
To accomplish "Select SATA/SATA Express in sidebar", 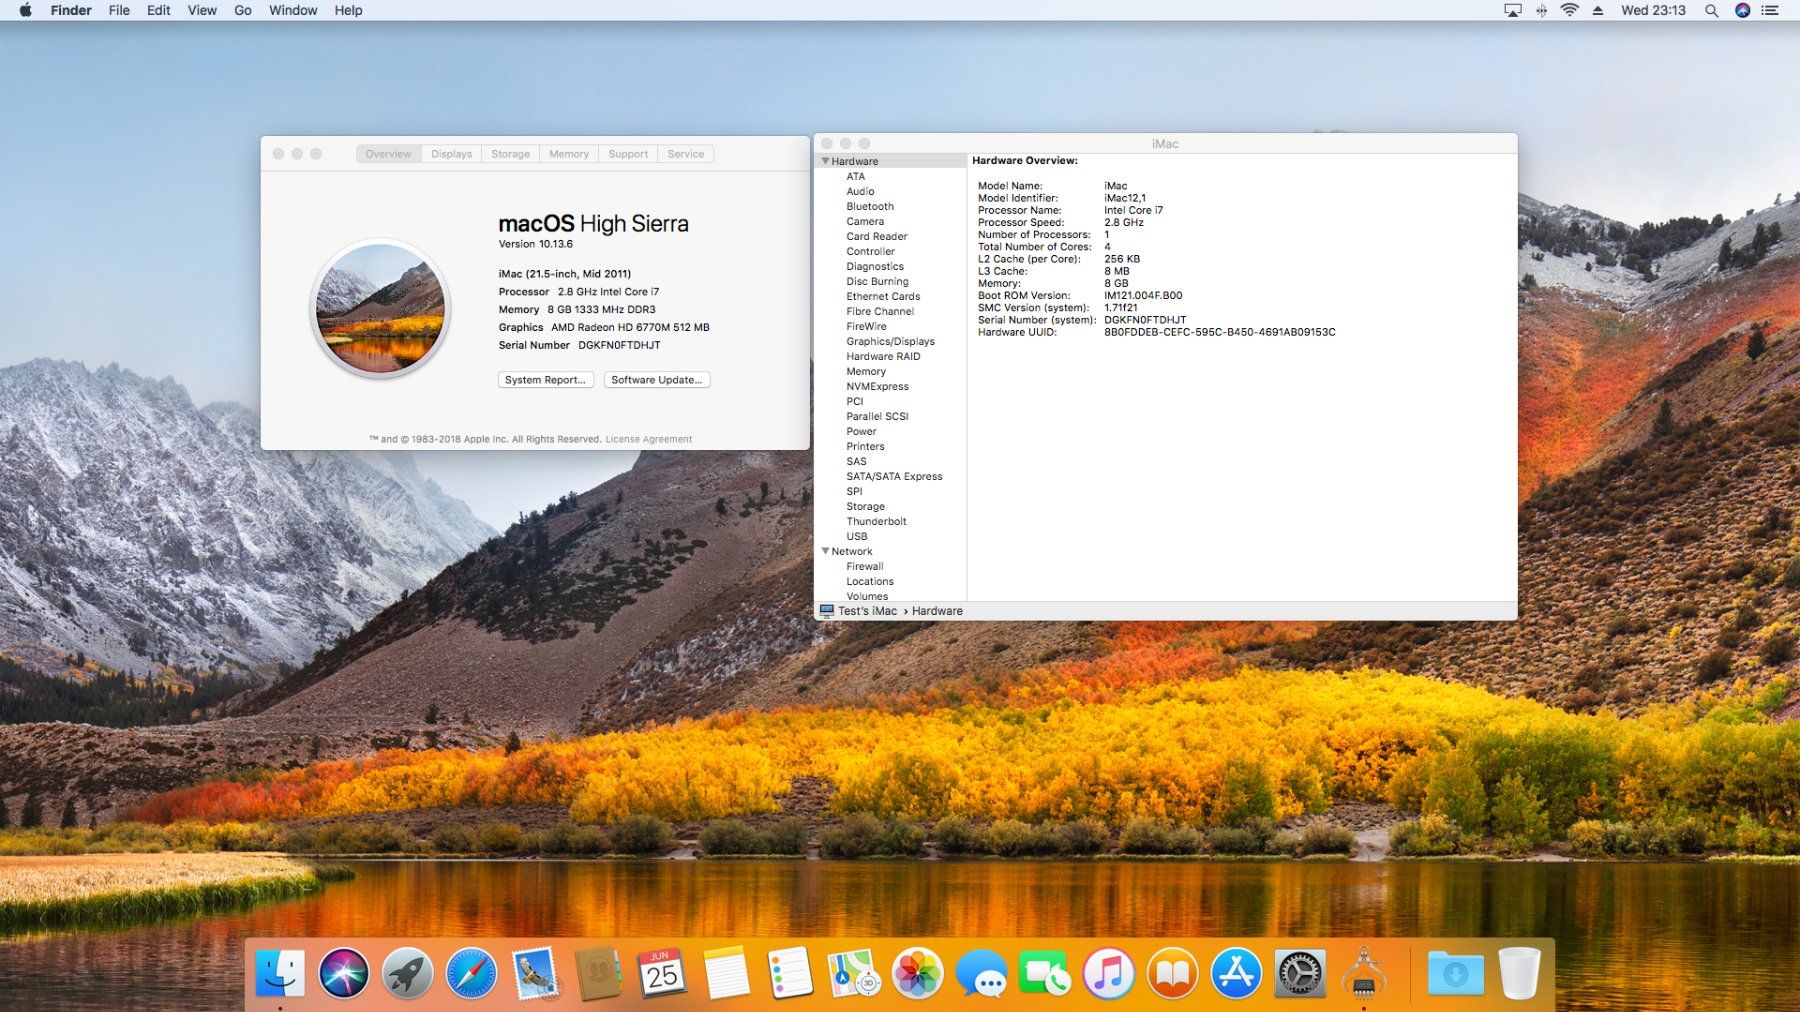I will (894, 476).
